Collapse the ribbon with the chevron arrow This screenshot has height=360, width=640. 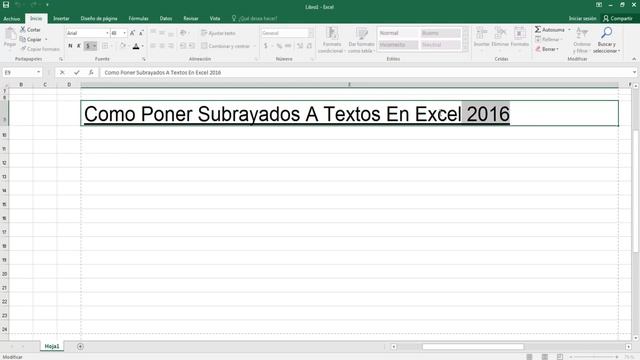click(x=634, y=59)
